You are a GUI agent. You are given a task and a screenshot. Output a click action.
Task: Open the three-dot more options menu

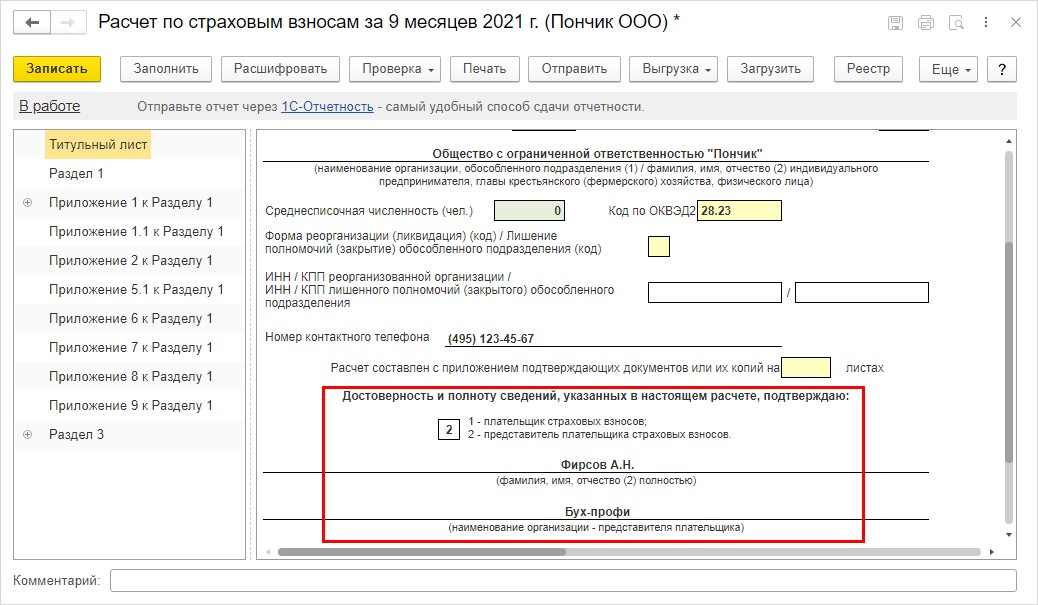[x=986, y=23]
